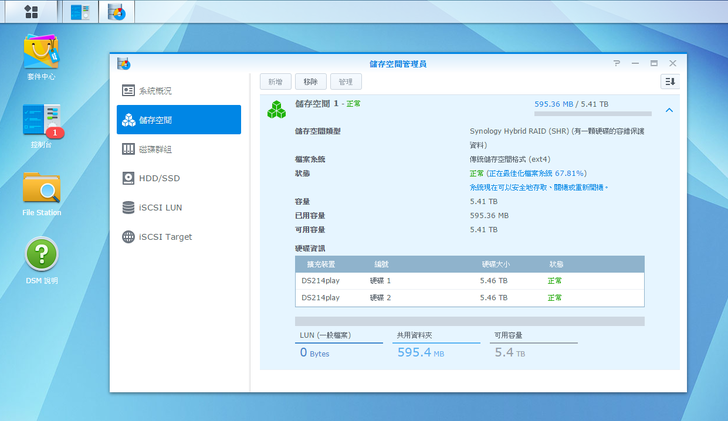Open HDD/SSD section
This screenshot has width=728, height=421.
coord(178,178)
